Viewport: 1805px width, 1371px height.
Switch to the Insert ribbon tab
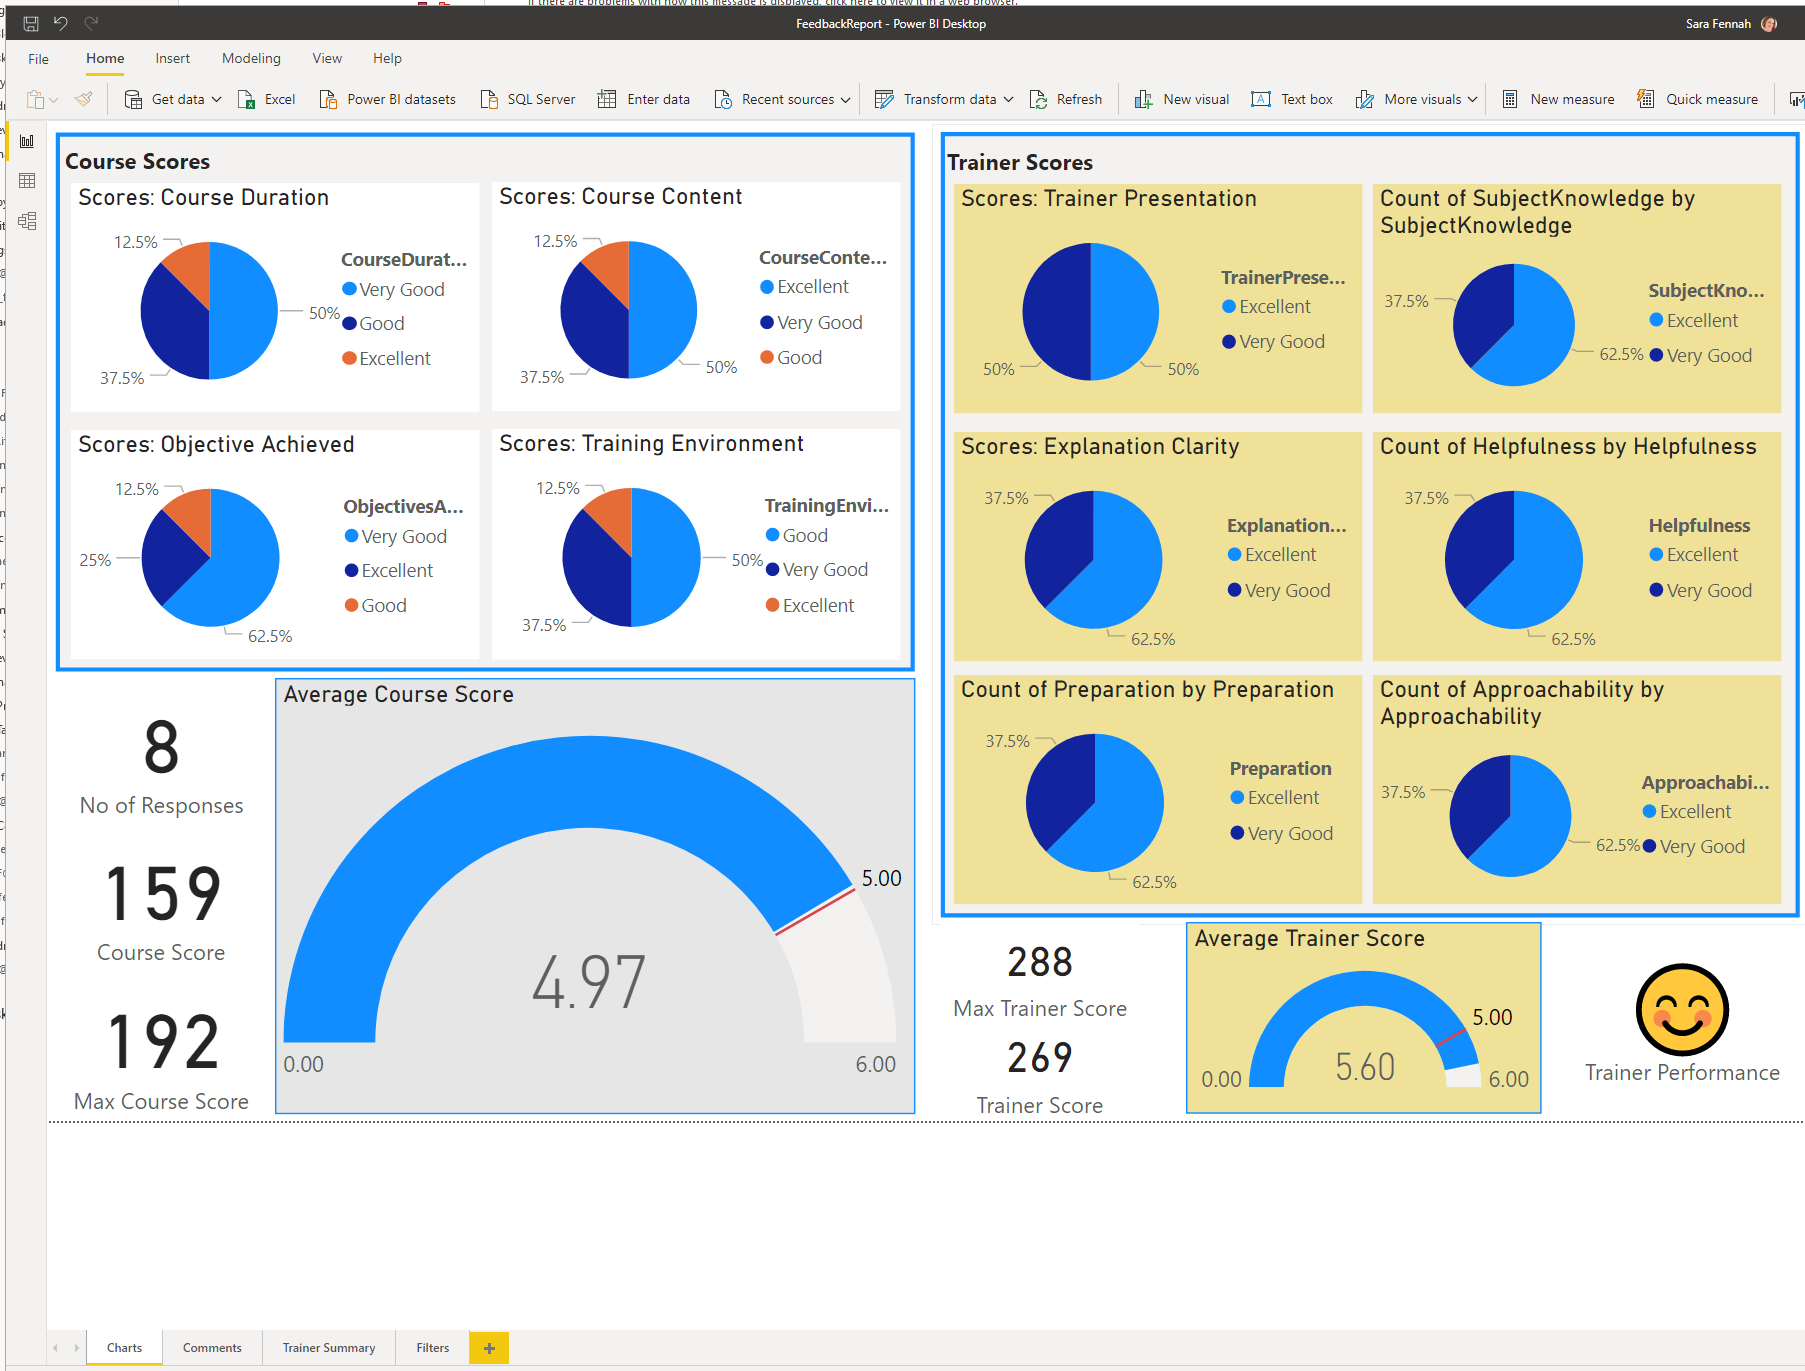click(x=172, y=58)
